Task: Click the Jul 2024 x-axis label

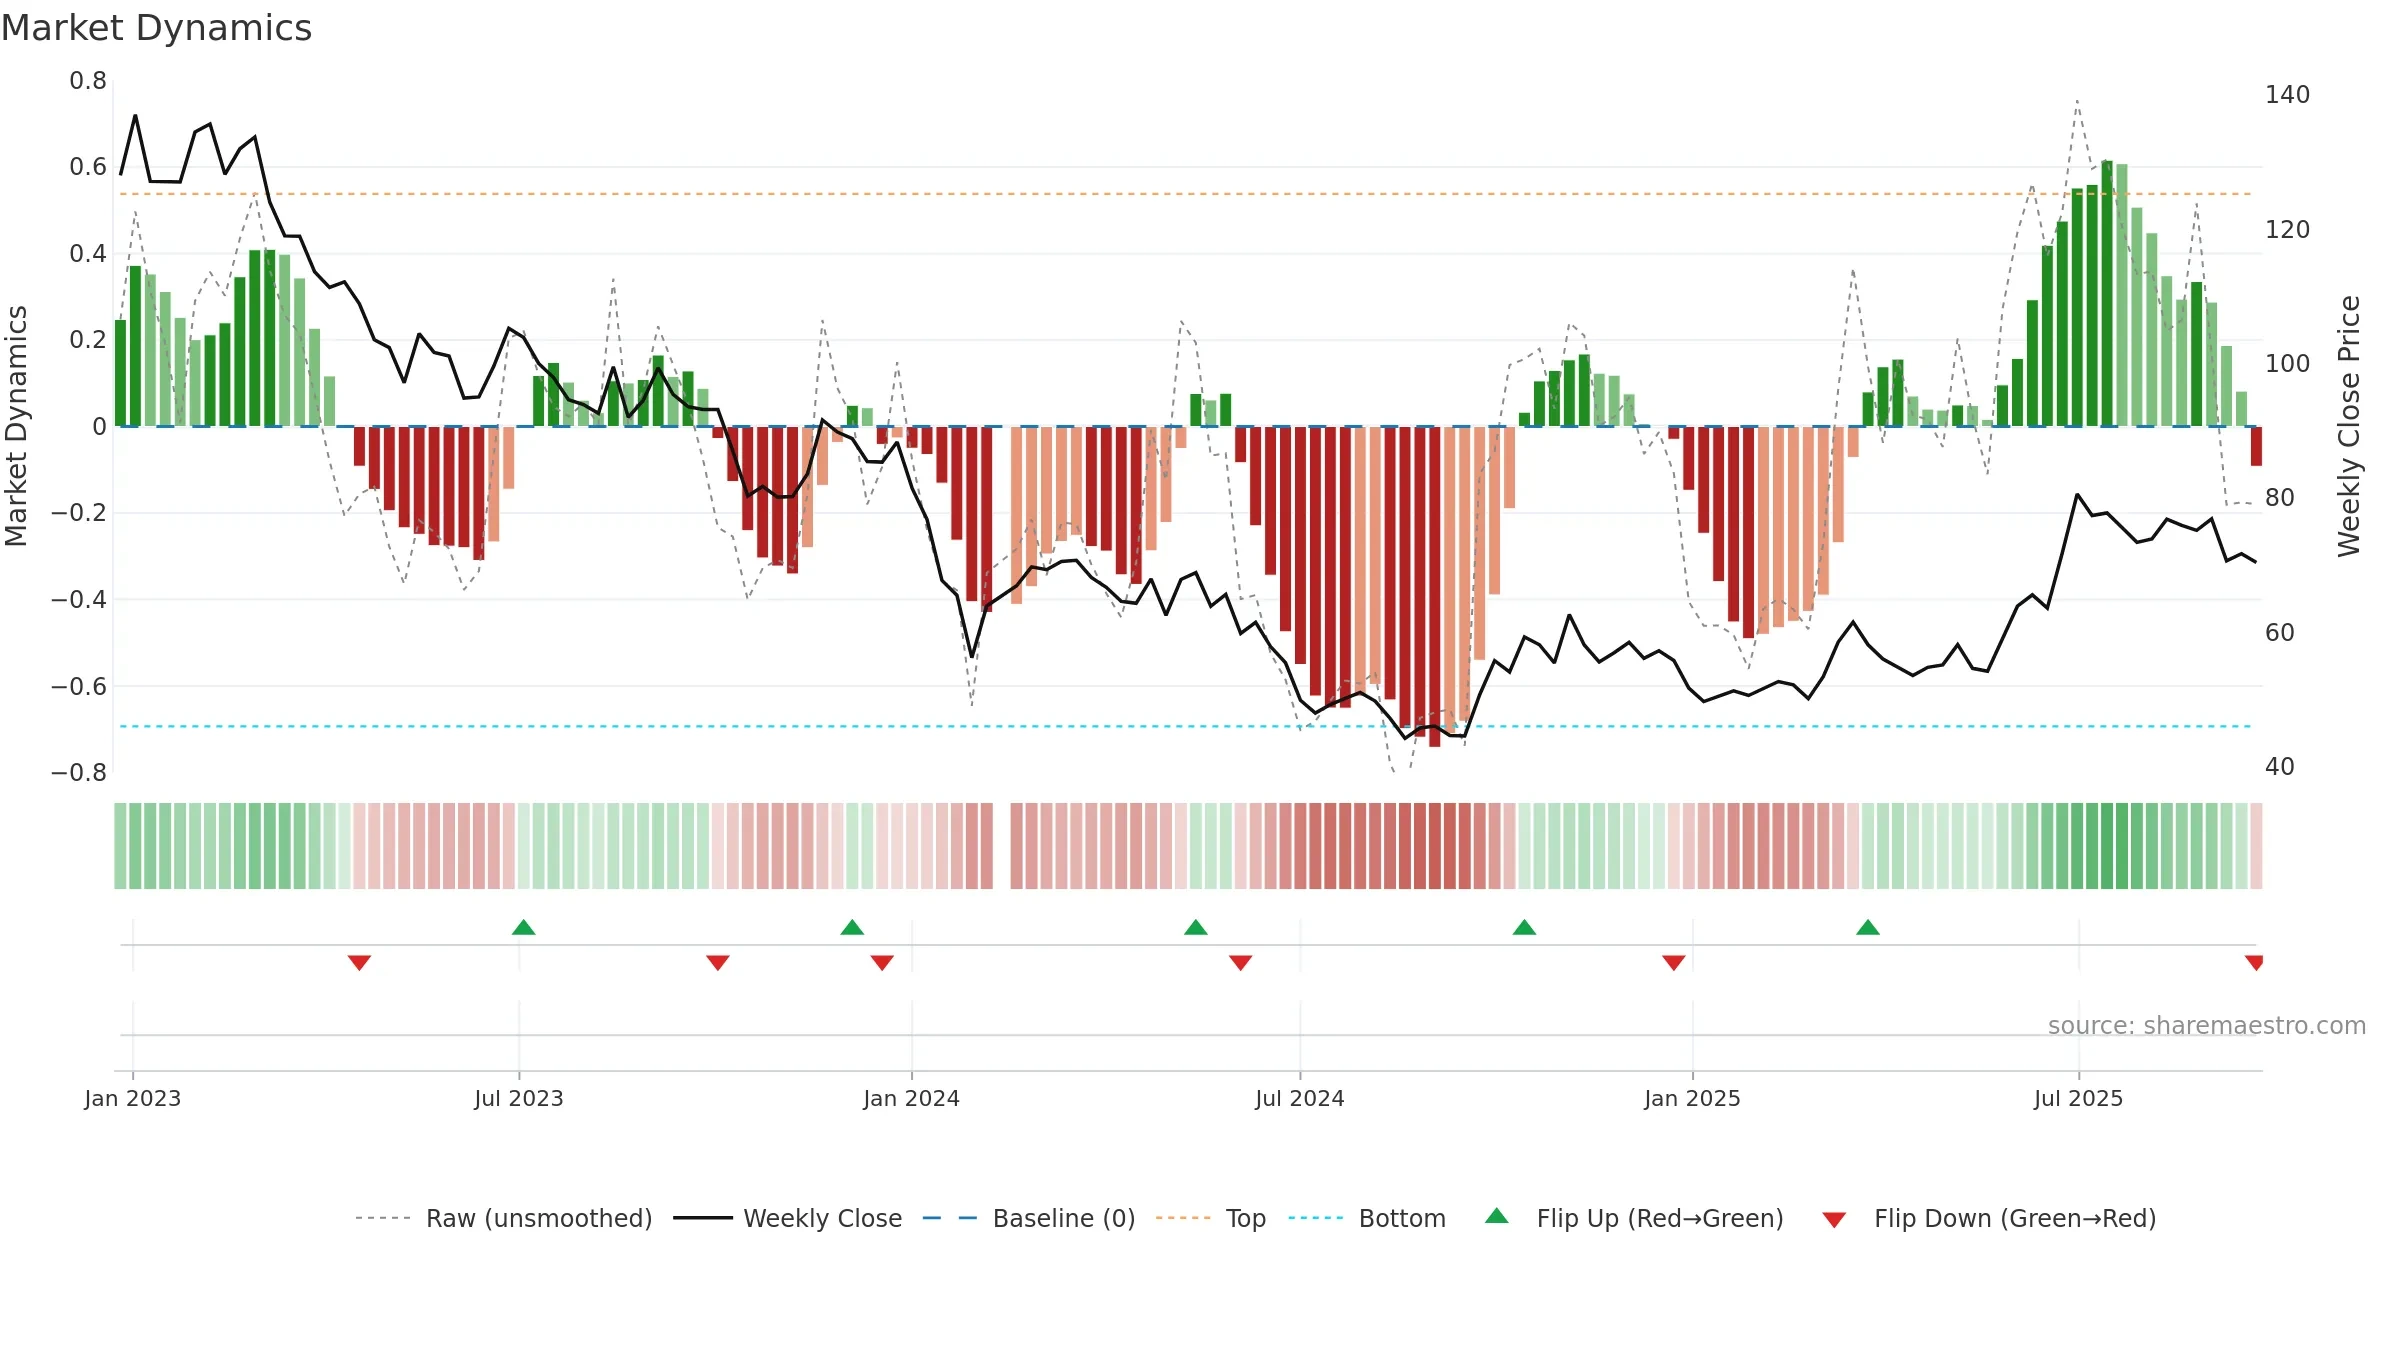Action: pos(1300,1098)
